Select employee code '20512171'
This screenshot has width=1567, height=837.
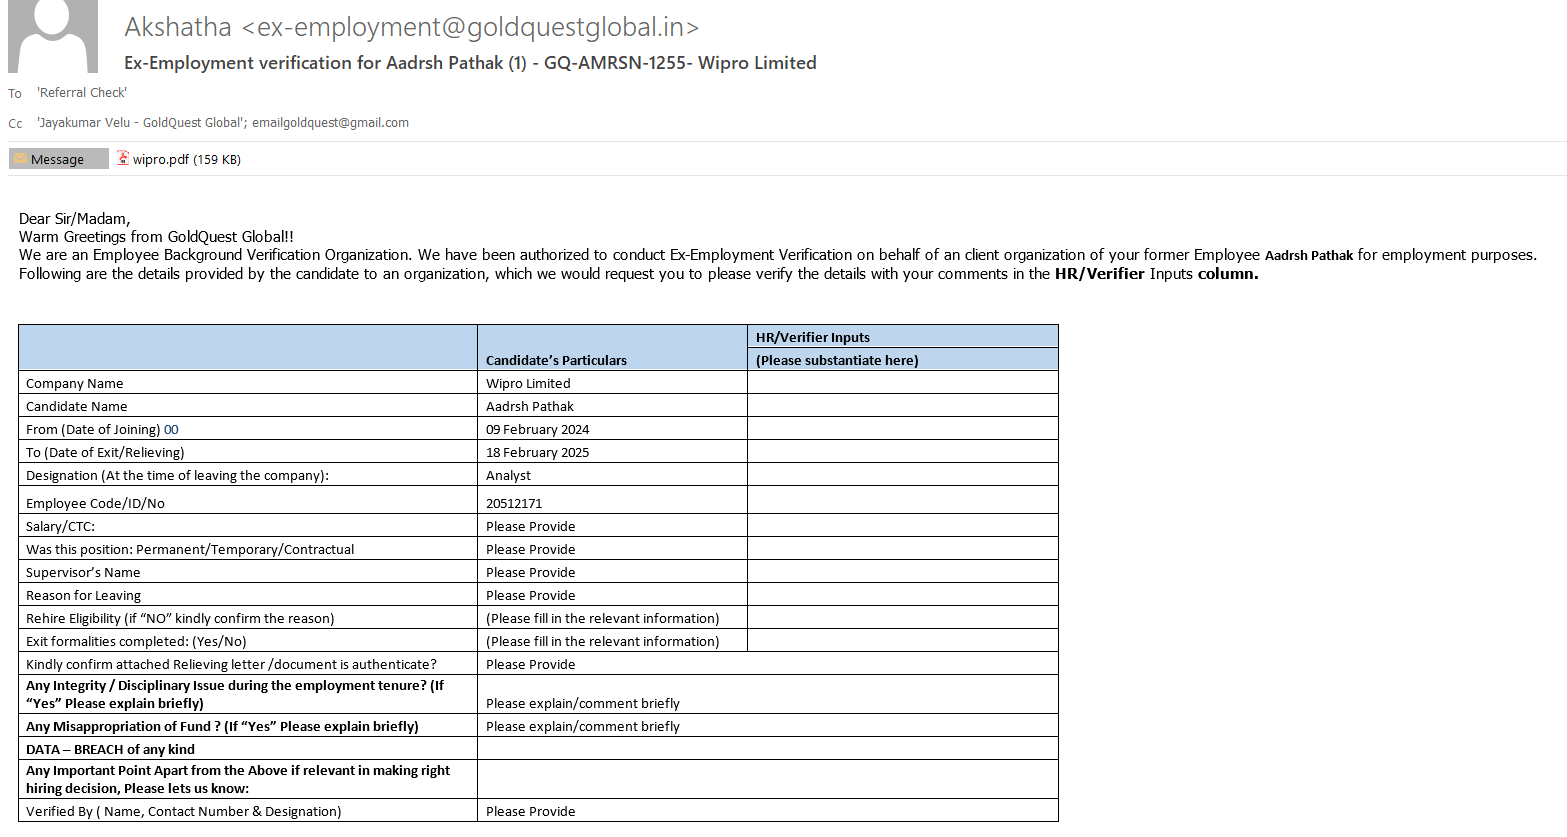[x=514, y=503]
